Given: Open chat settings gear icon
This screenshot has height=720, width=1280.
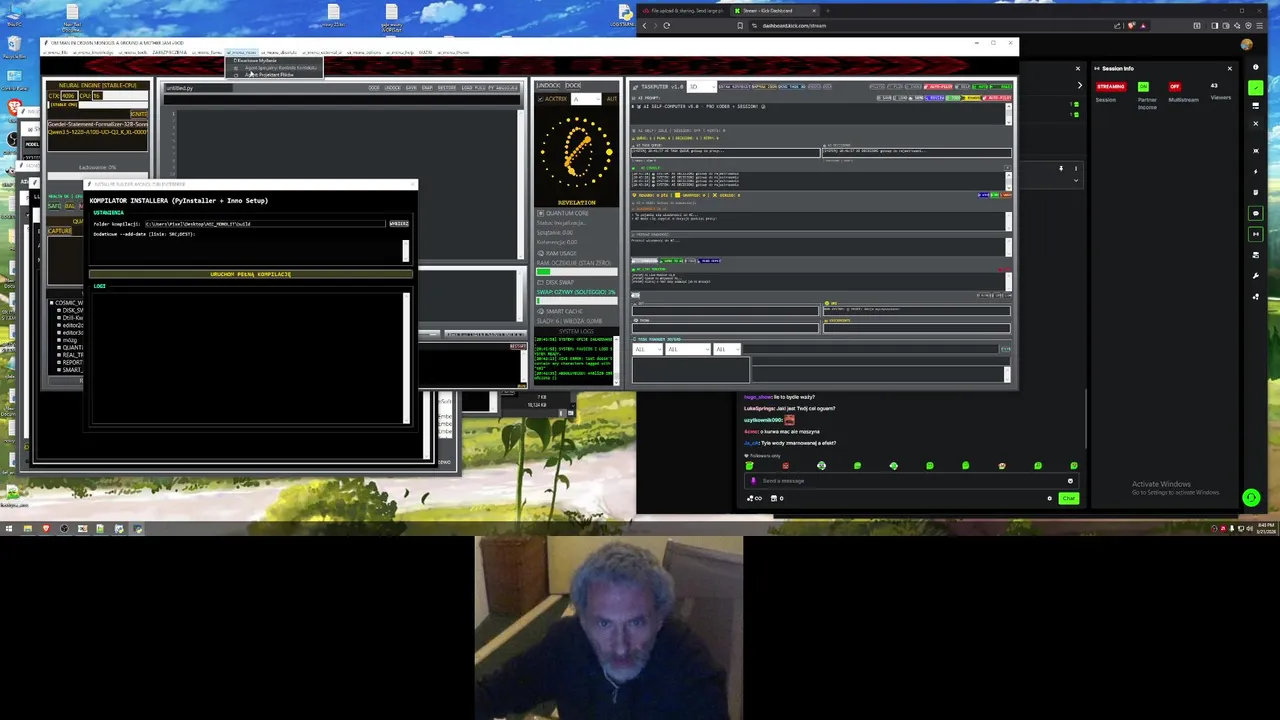Looking at the screenshot, I should [1049, 498].
